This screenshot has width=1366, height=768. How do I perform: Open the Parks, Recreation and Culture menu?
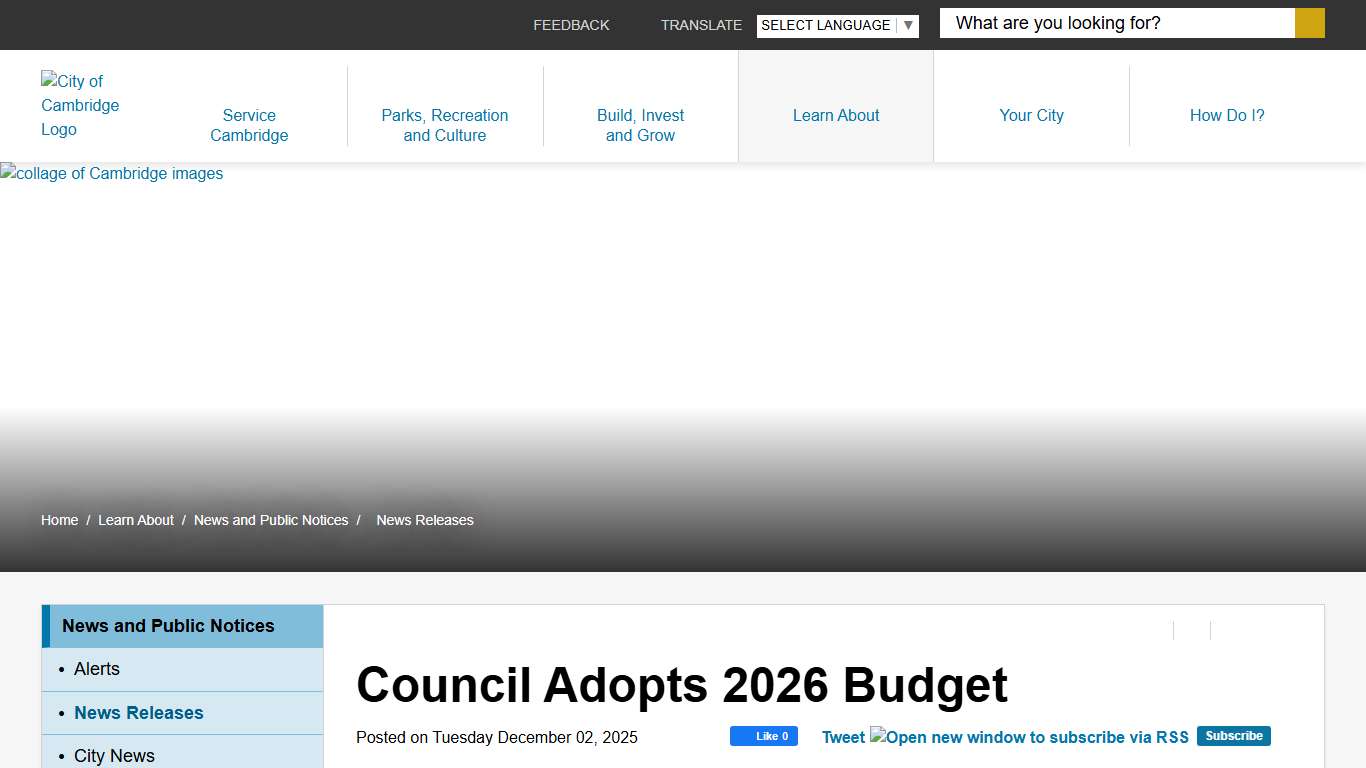(444, 125)
